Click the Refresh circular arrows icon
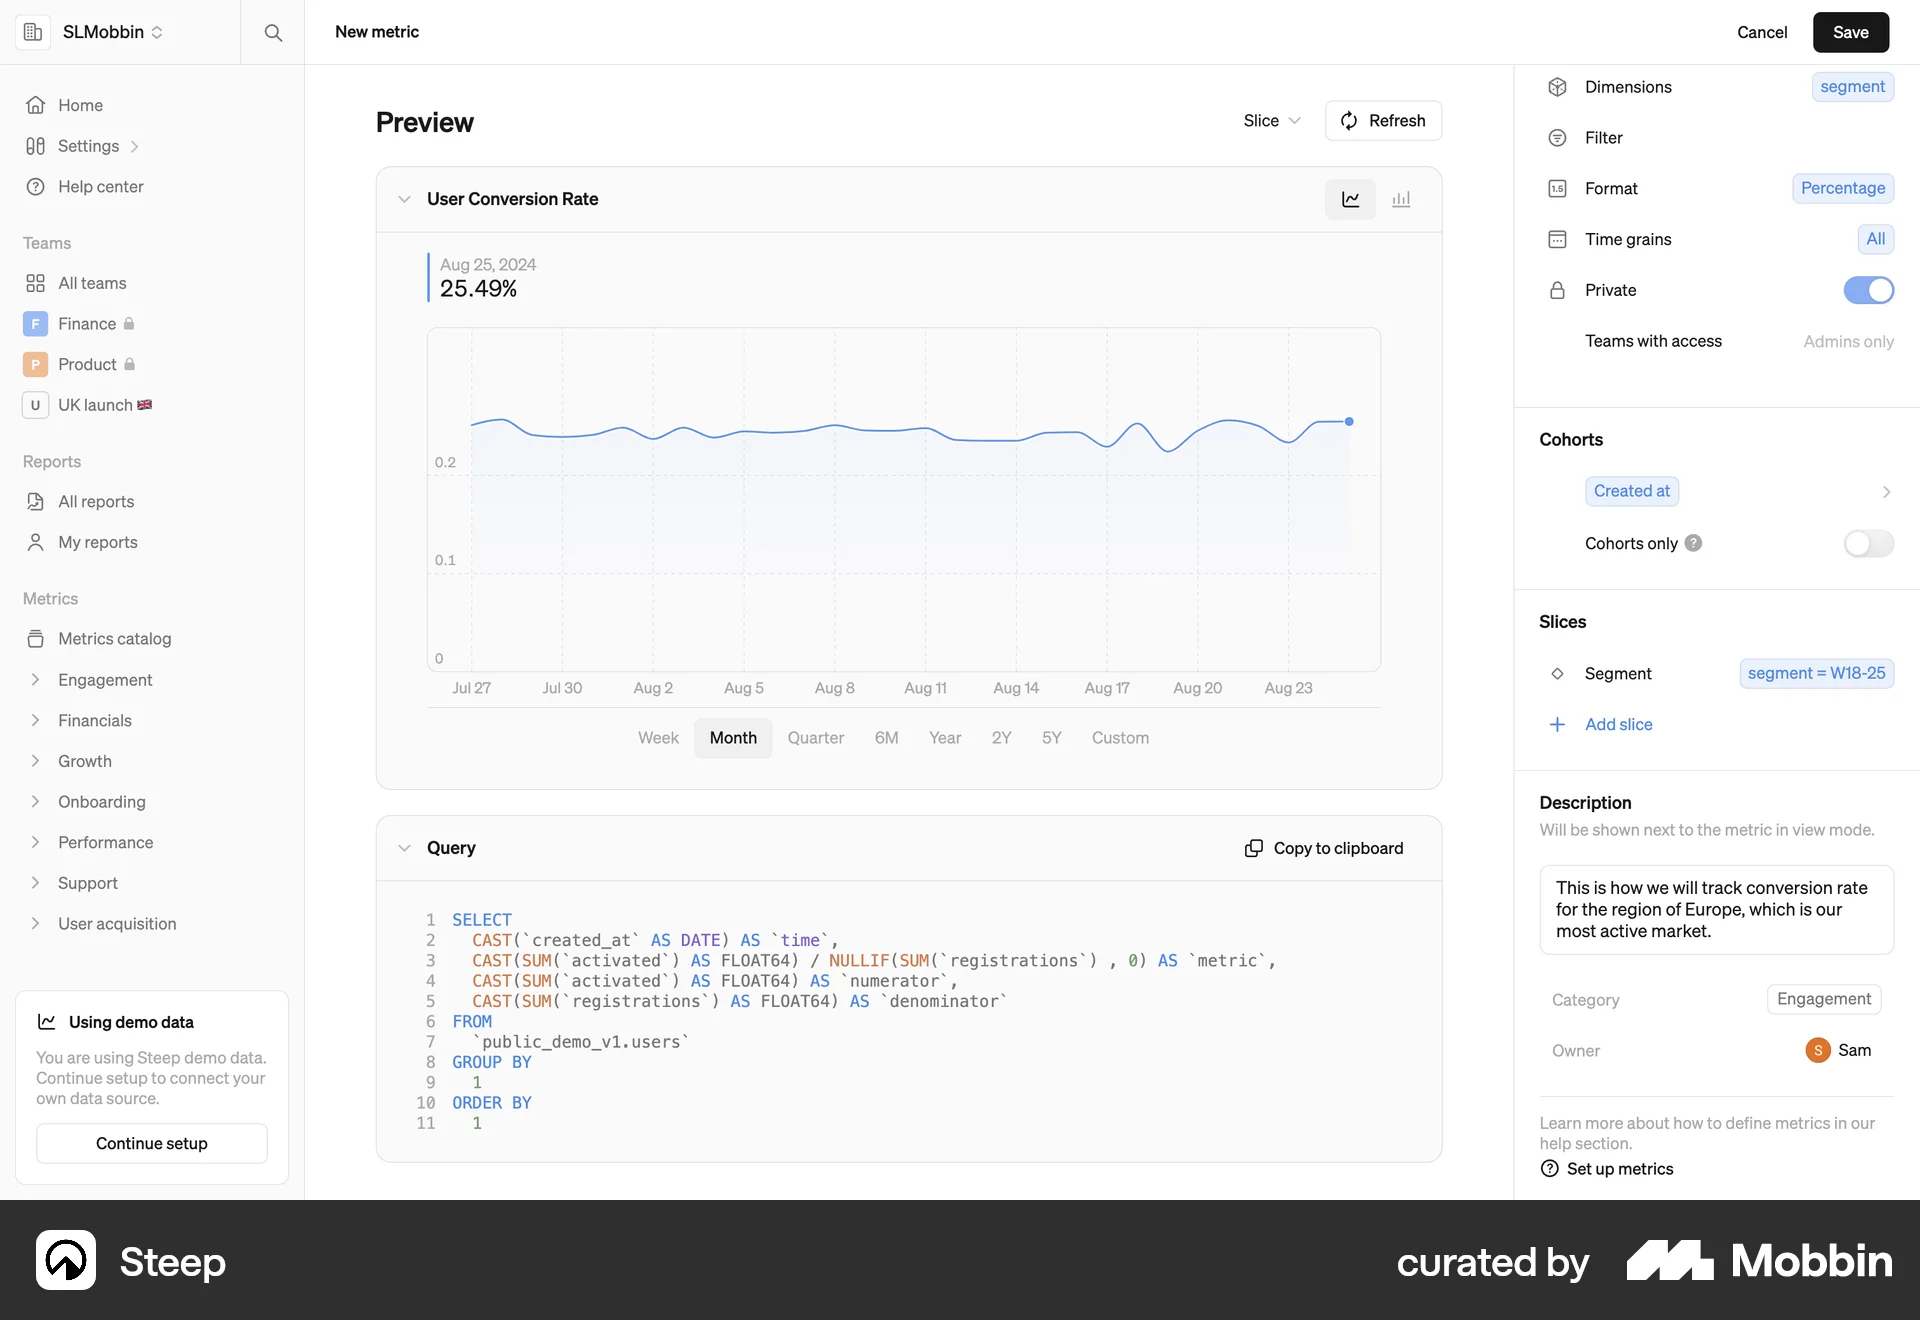The image size is (1920, 1320). 1349,121
